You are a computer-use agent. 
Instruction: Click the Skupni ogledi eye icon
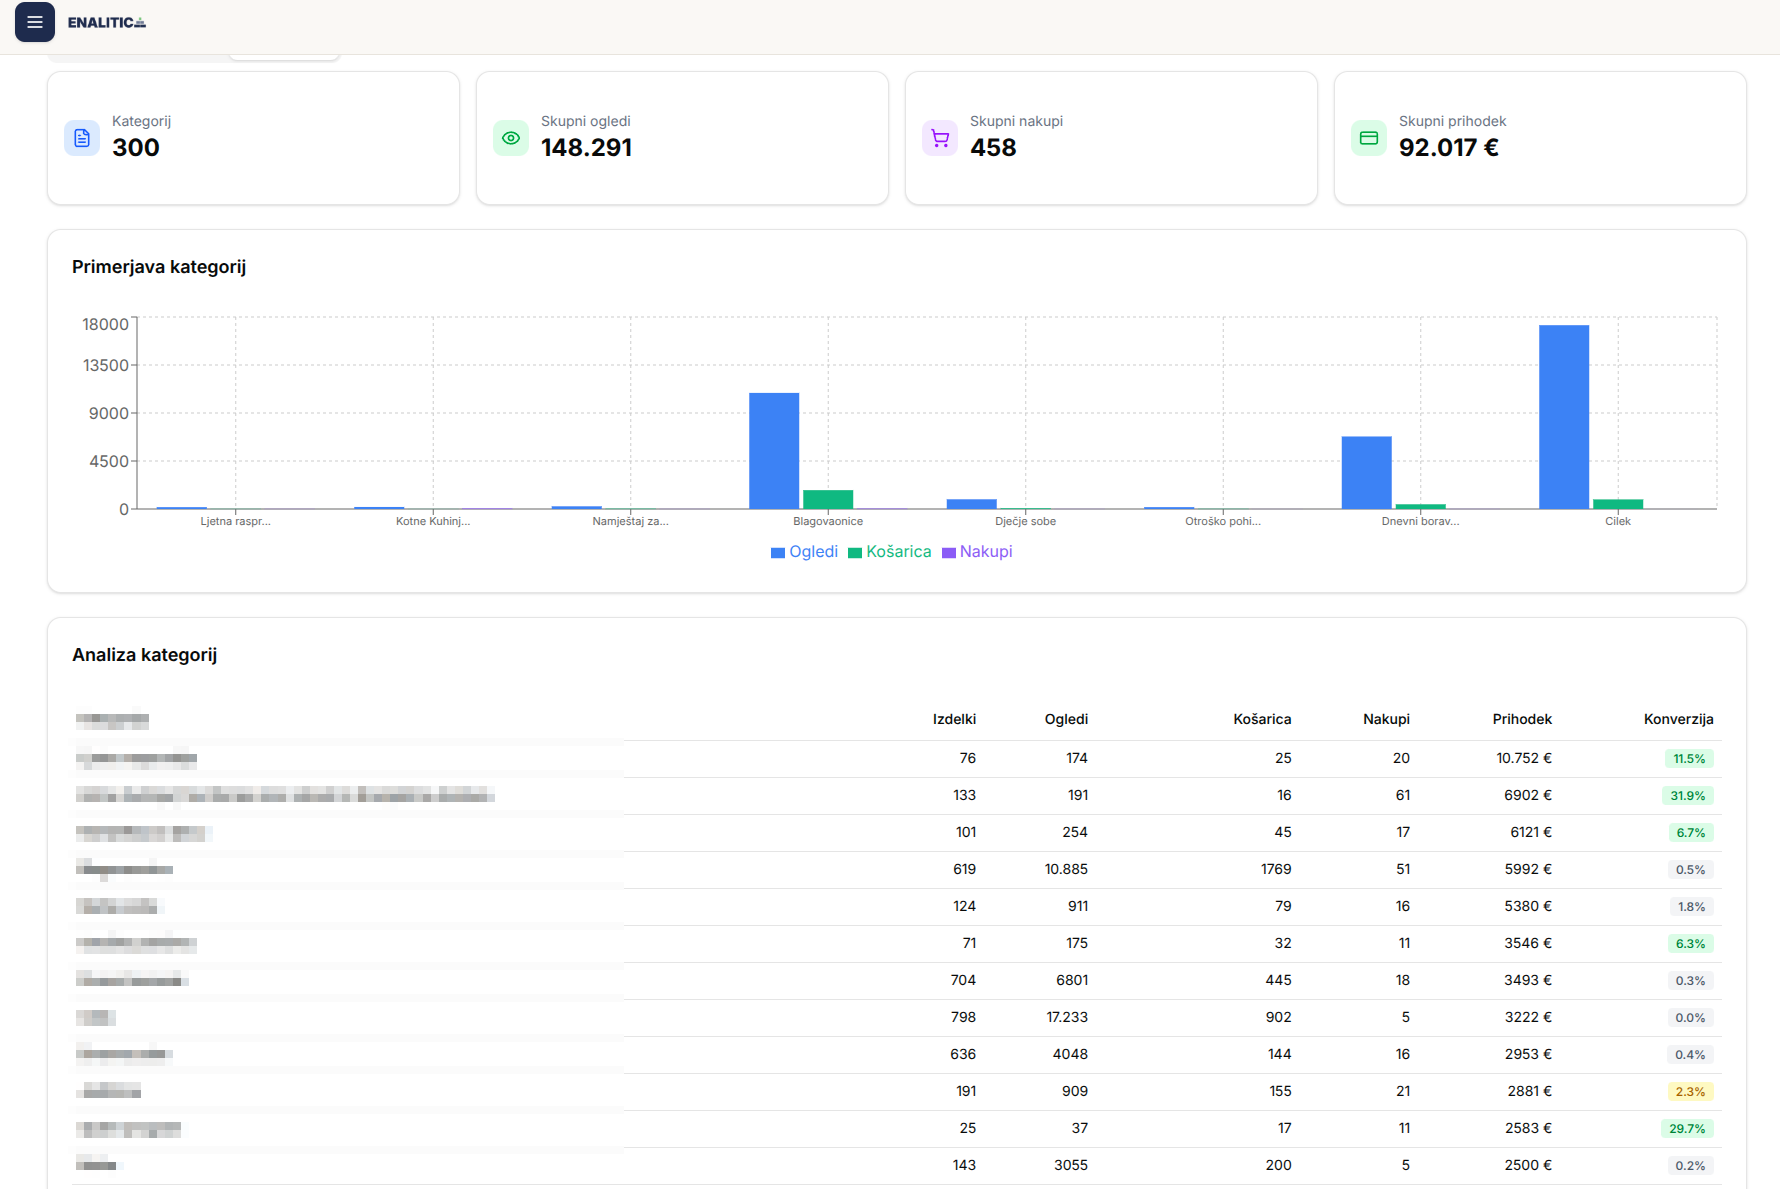511,138
